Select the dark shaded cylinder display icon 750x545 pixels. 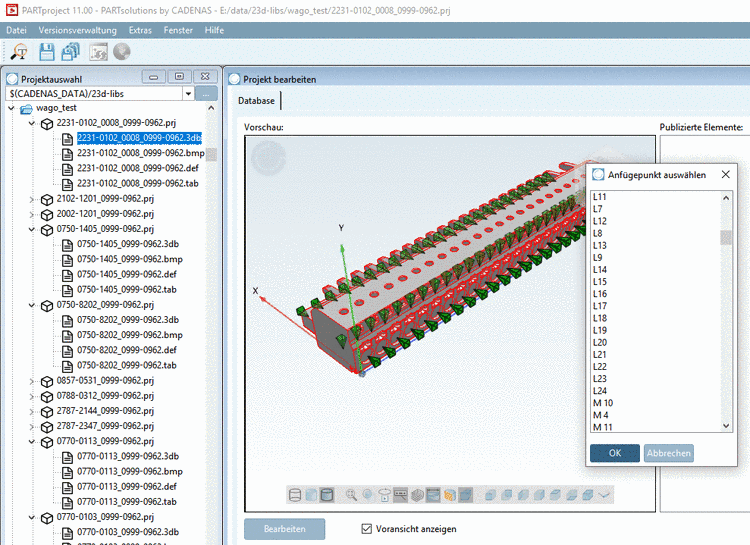[327, 495]
